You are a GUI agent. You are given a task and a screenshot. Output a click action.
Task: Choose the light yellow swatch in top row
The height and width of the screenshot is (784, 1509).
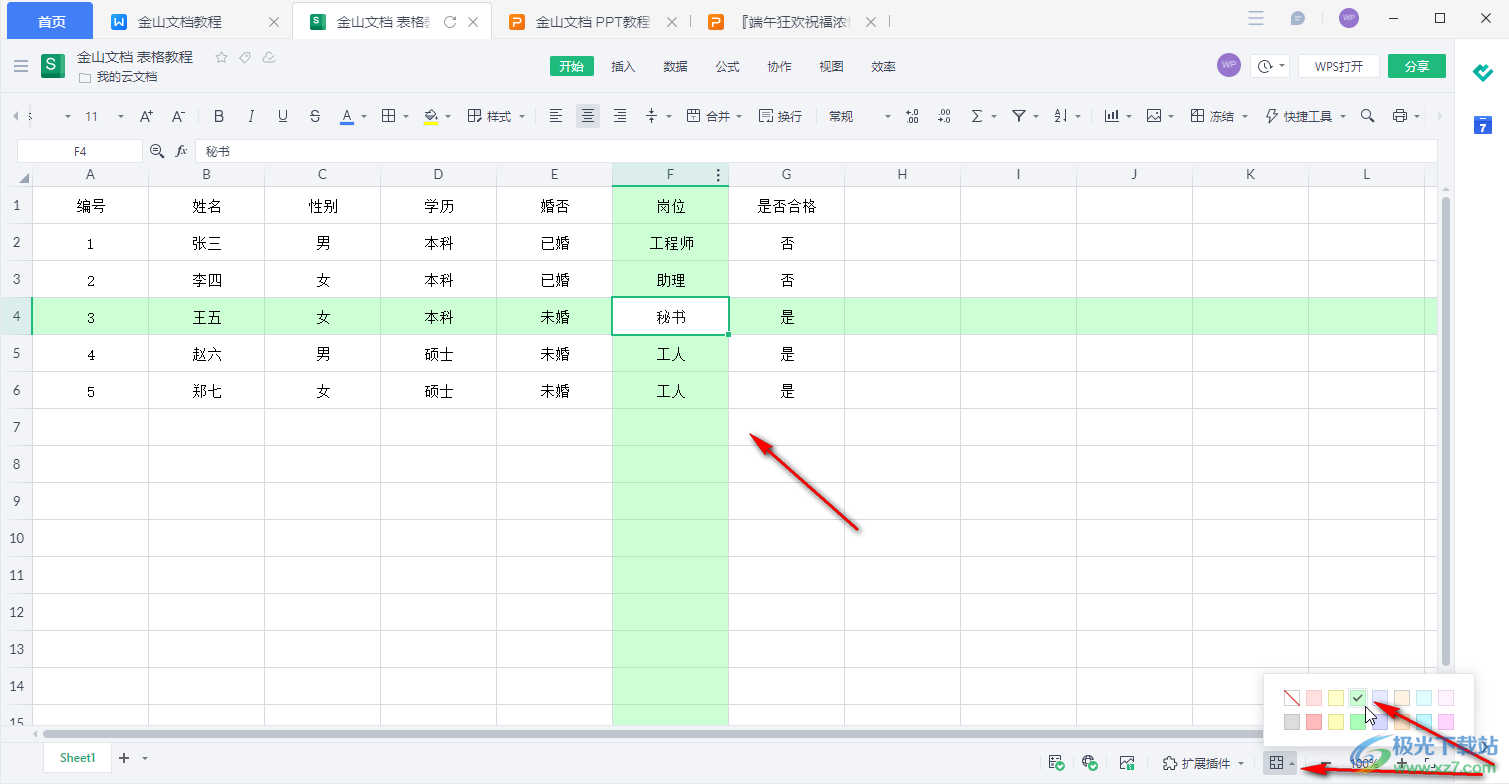pyautogui.click(x=1336, y=698)
